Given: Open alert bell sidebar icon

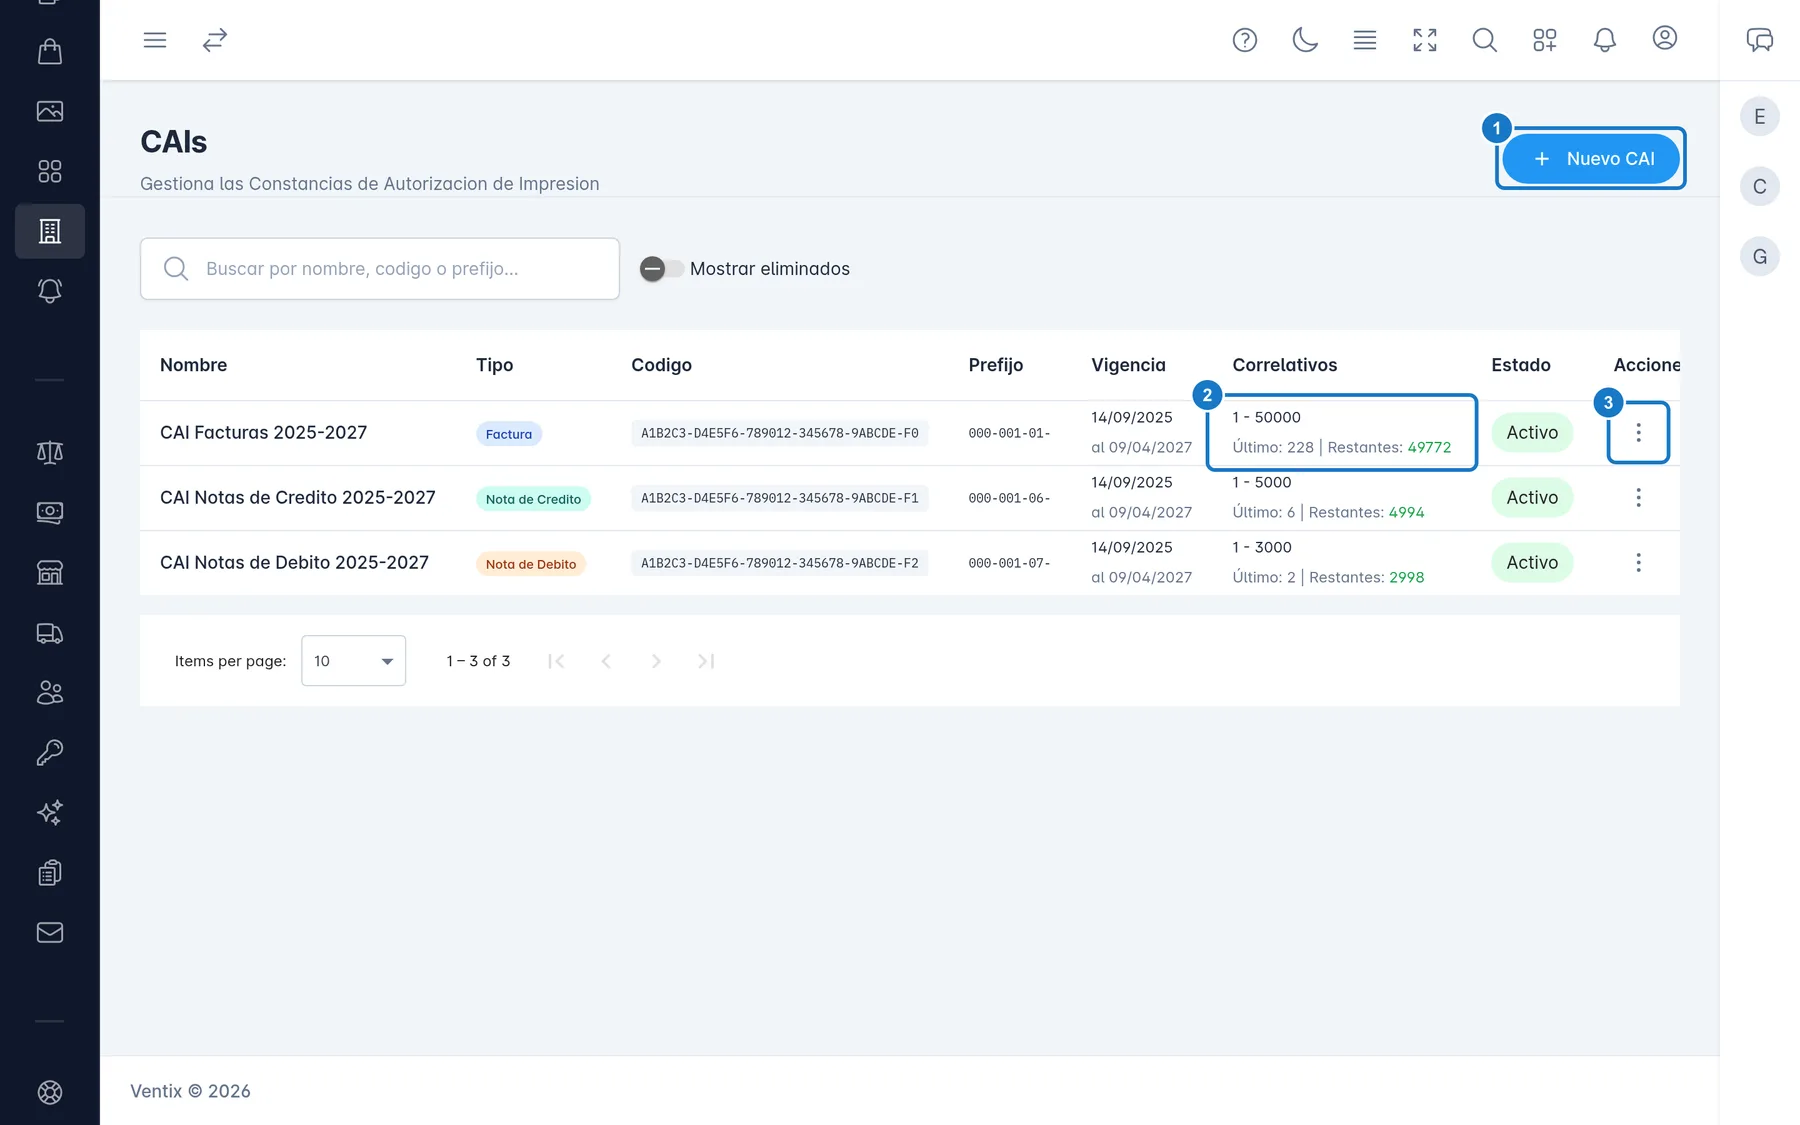Looking at the screenshot, I should pos(50,291).
